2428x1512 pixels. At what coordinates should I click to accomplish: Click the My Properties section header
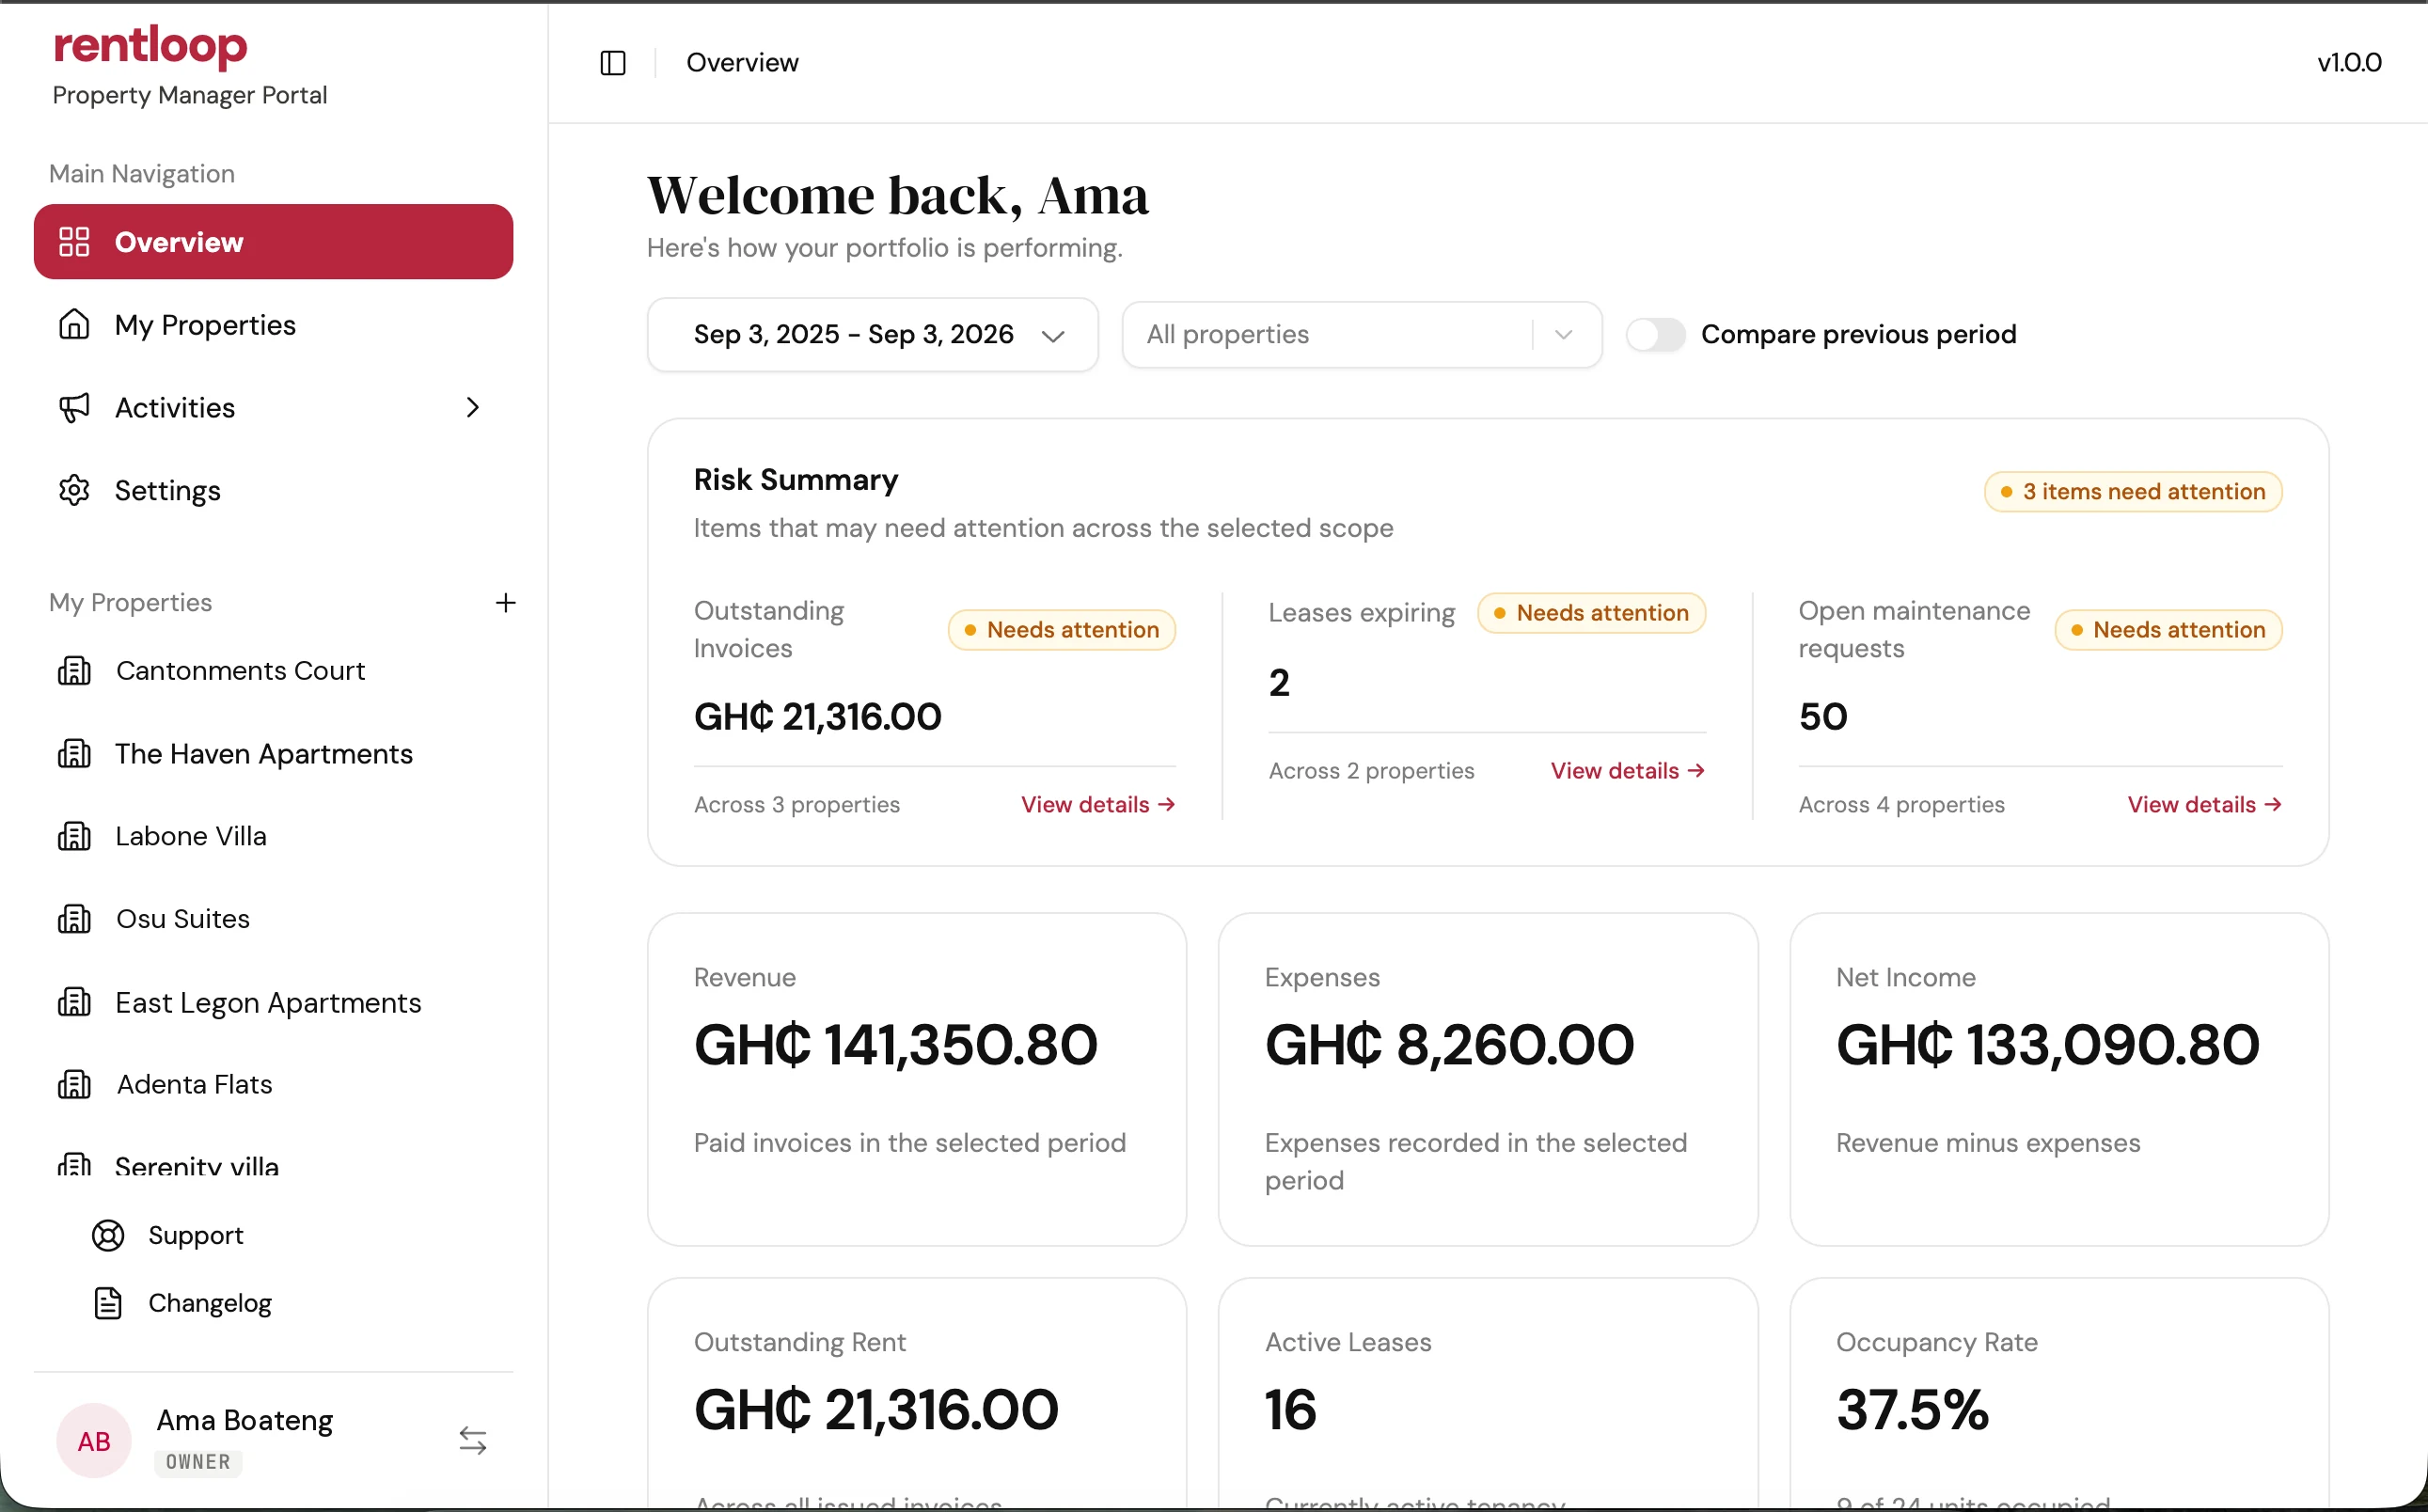tap(131, 602)
